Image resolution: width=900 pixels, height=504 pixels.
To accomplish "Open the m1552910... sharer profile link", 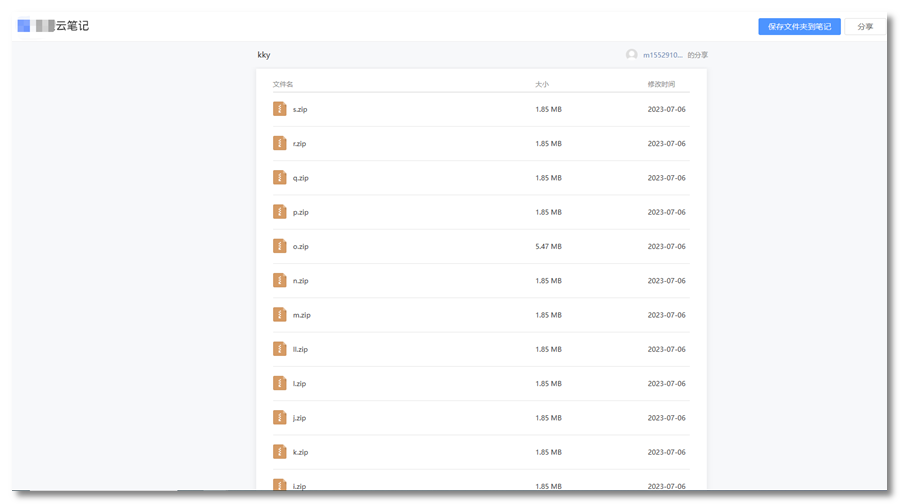I will click(x=662, y=55).
